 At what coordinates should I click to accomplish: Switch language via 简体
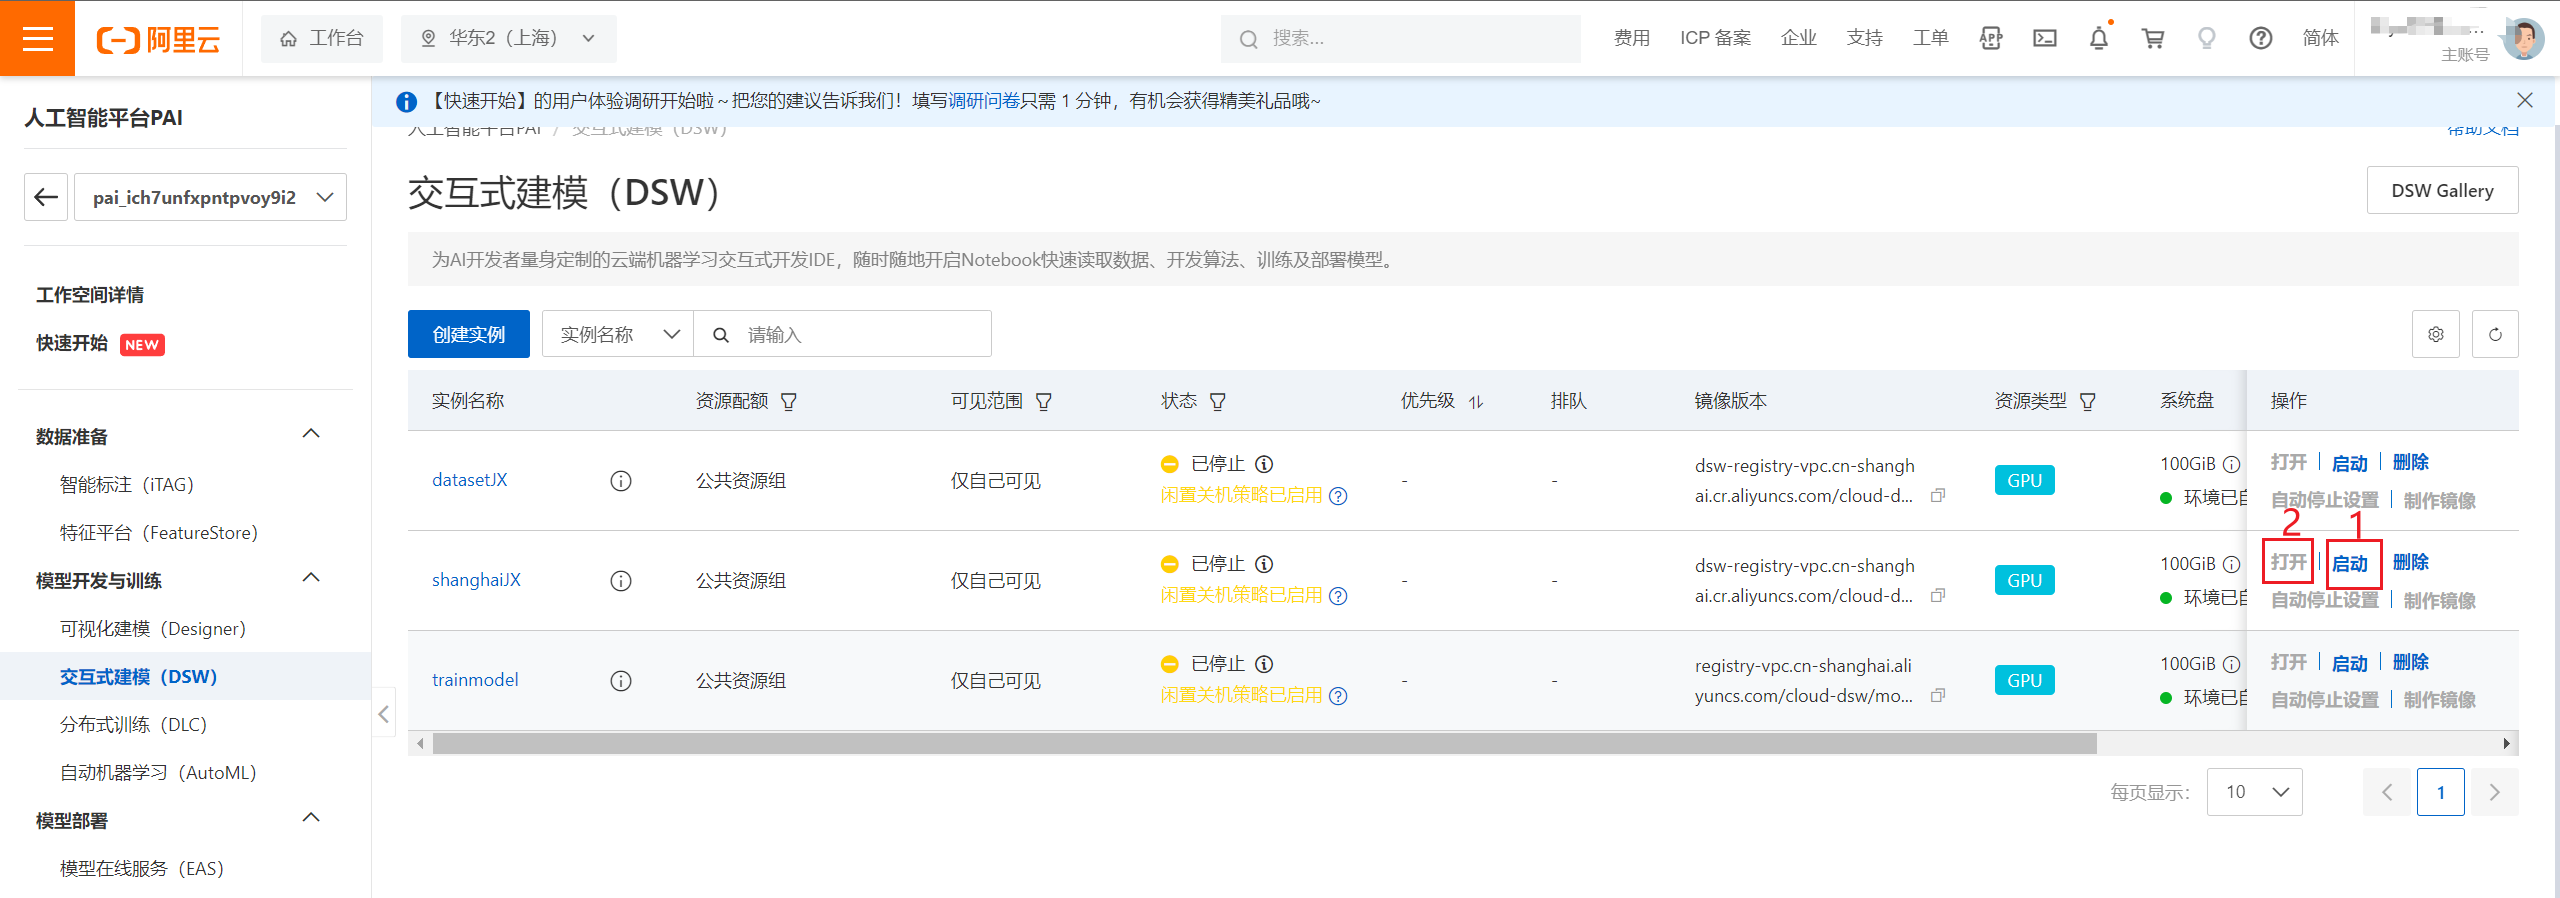click(x=2320, y=38)
